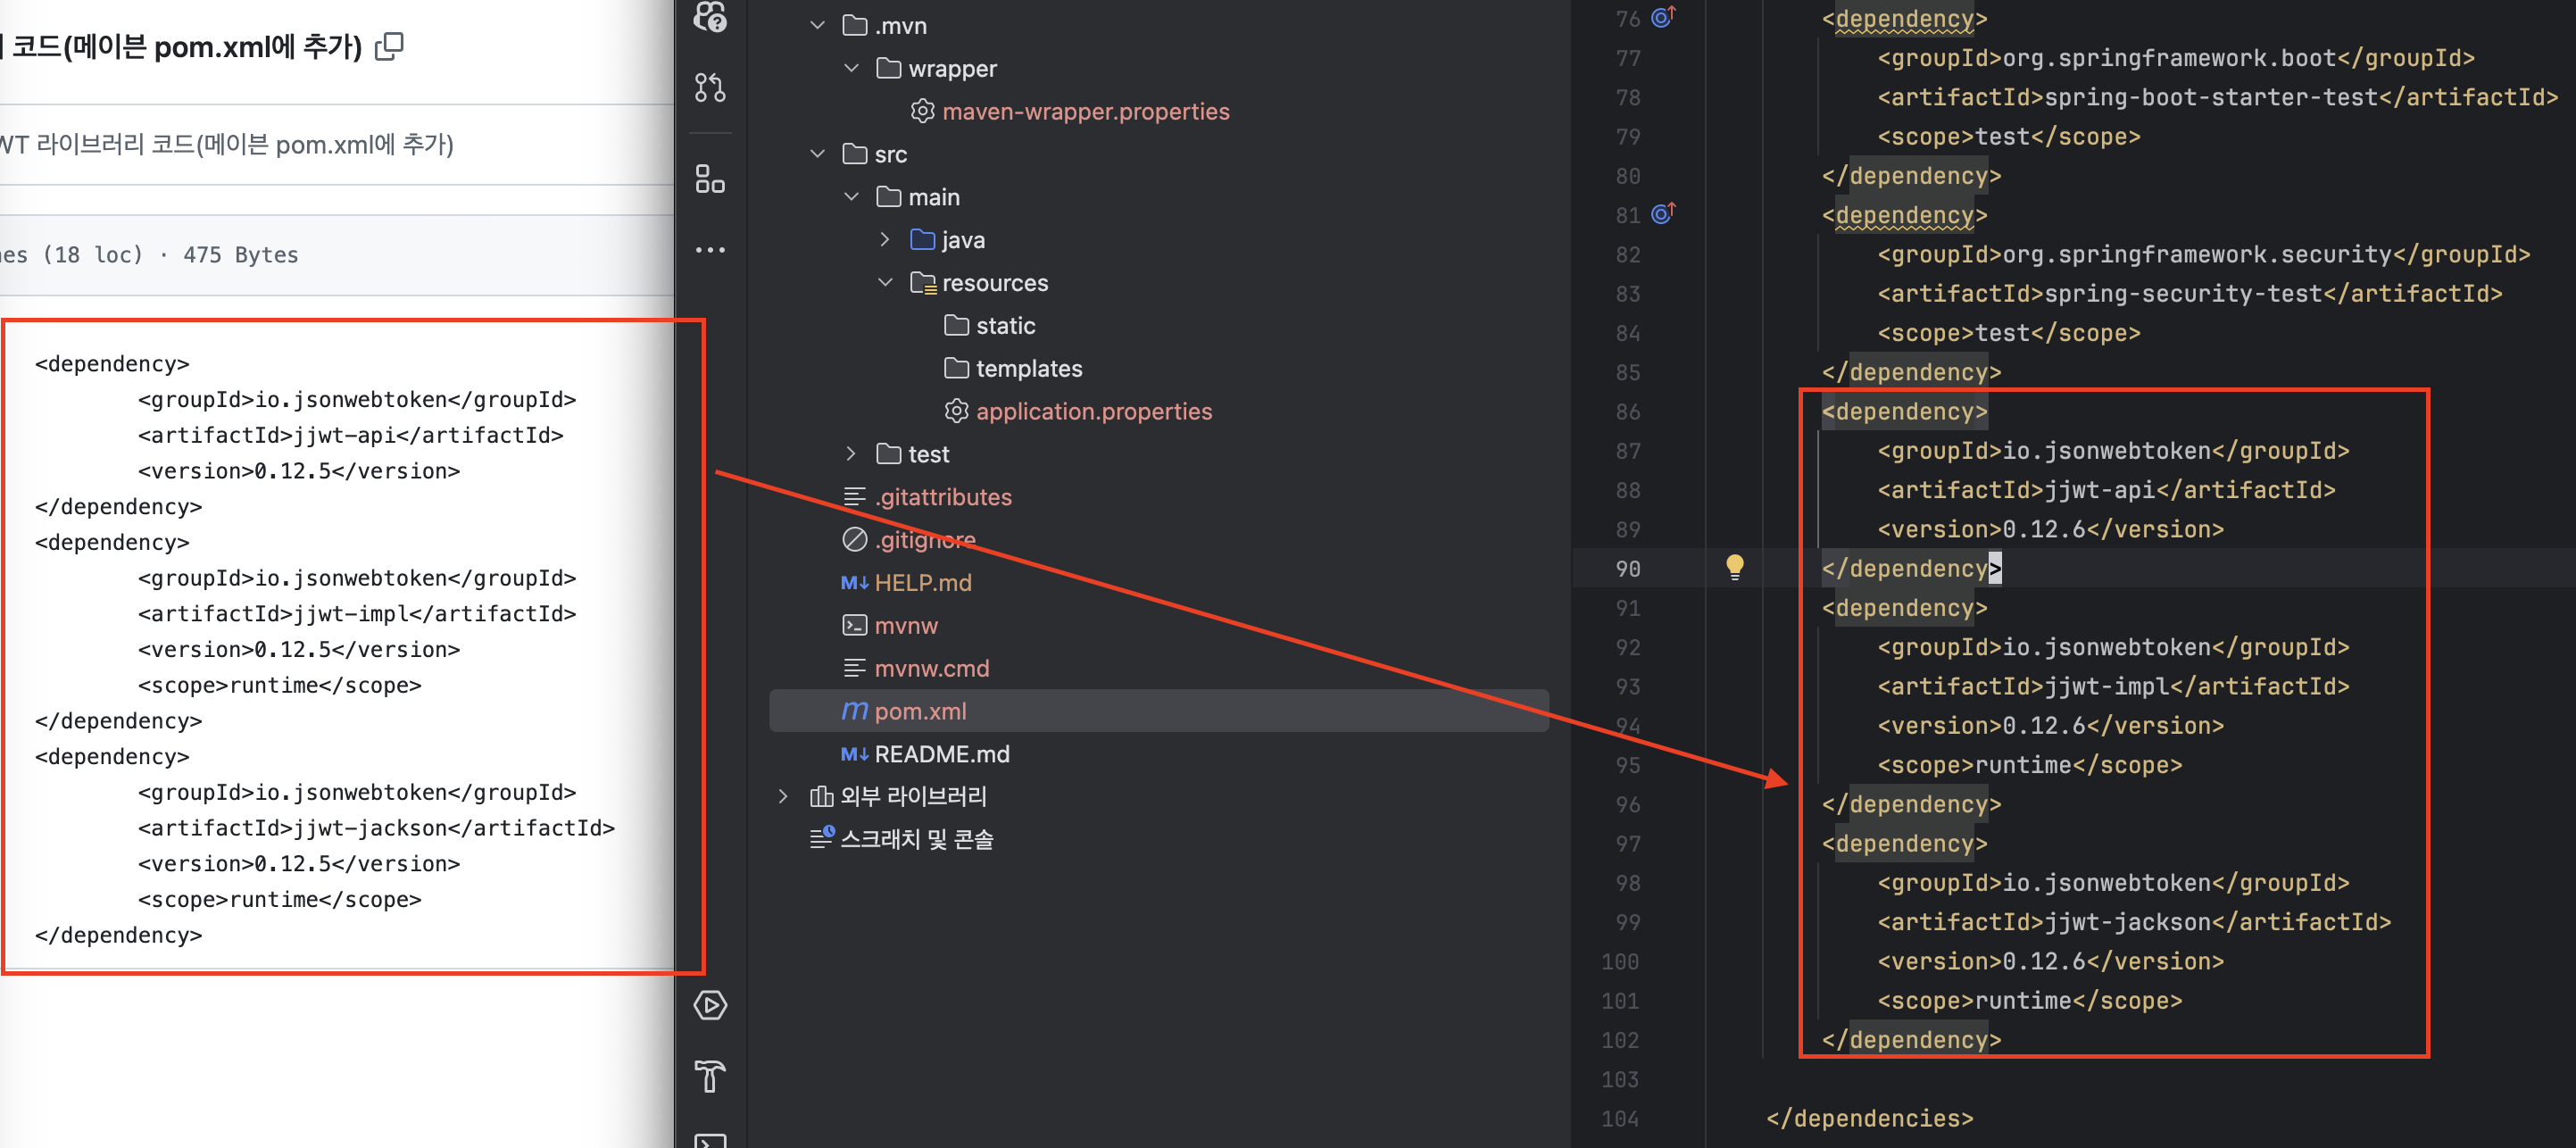The height and width of the screenshot is (1148, 2576).
Task: Collapse the main folder
Action: click(851, 197)
